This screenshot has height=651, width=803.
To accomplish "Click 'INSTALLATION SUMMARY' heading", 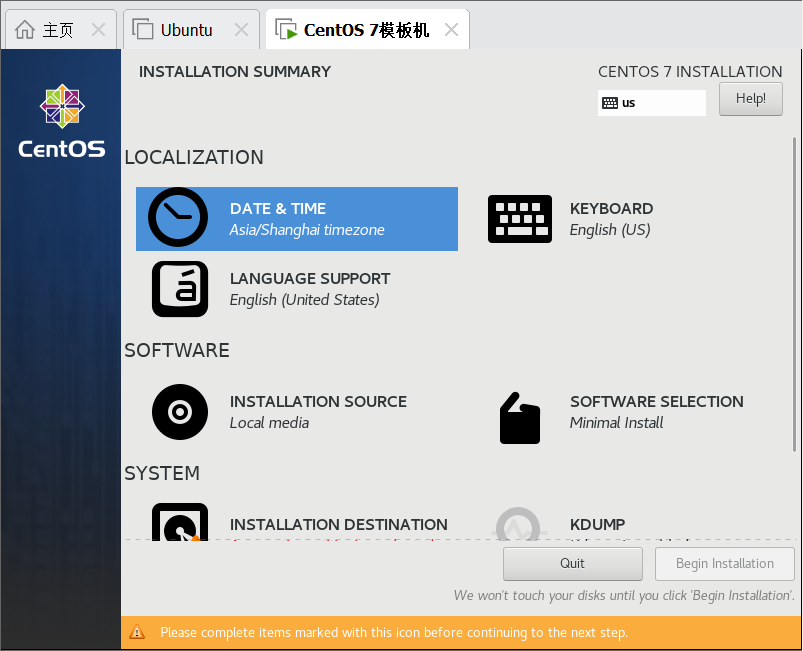I will (235, 72).
